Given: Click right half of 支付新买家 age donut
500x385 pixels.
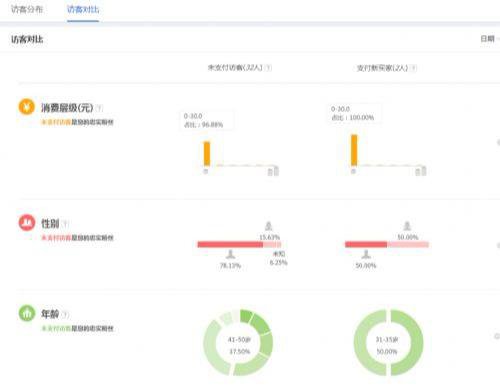Looking at the screenshot, I should pyautogui.click(x=417, y=342).
